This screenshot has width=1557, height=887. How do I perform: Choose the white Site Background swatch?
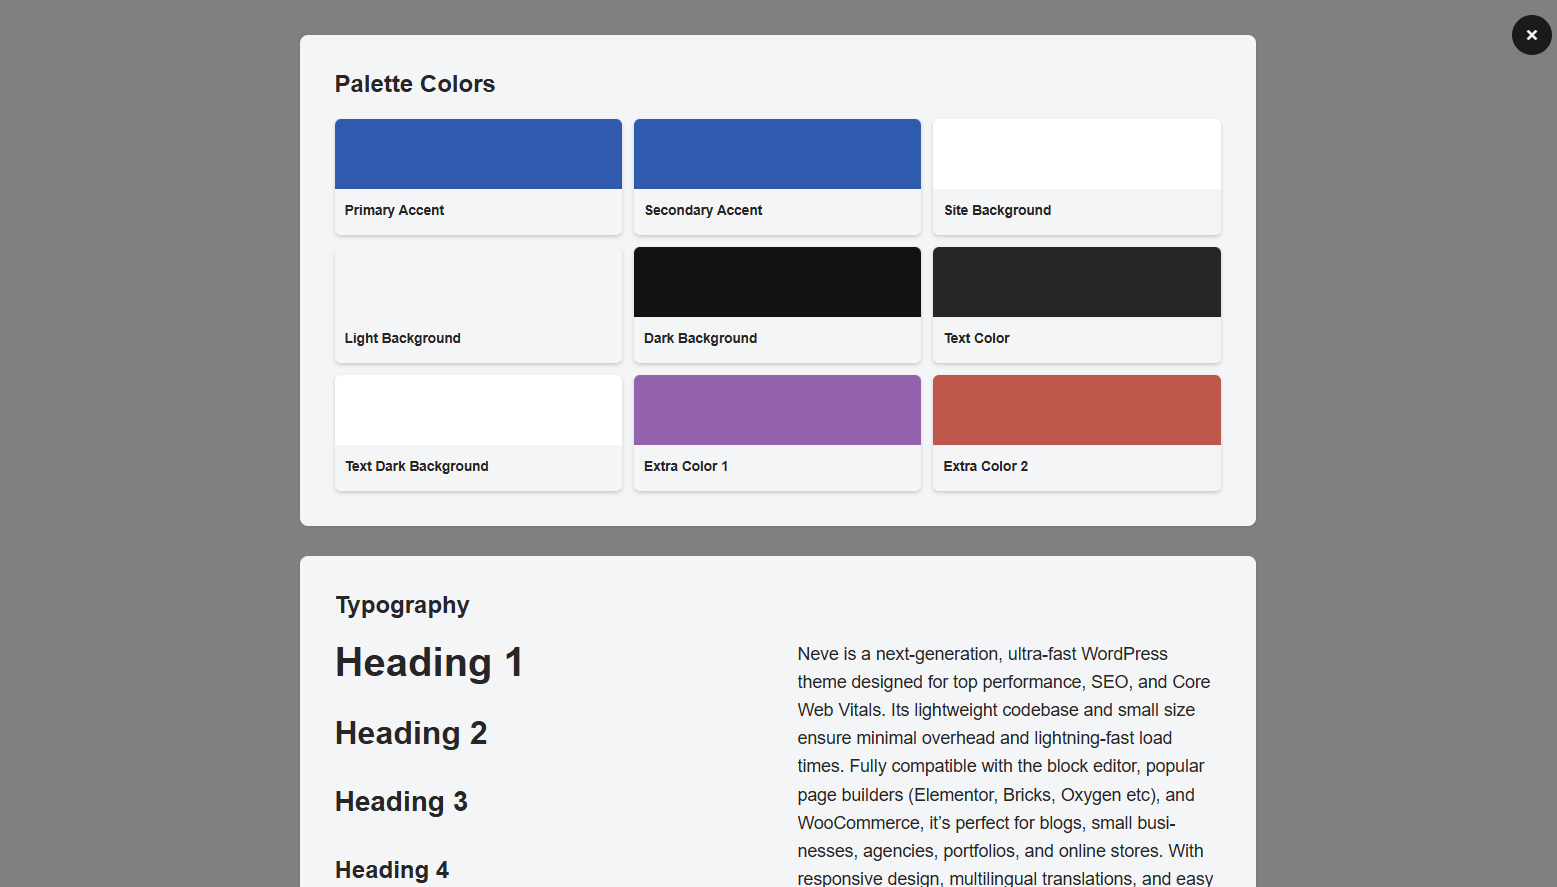[x=1076, y=154]
